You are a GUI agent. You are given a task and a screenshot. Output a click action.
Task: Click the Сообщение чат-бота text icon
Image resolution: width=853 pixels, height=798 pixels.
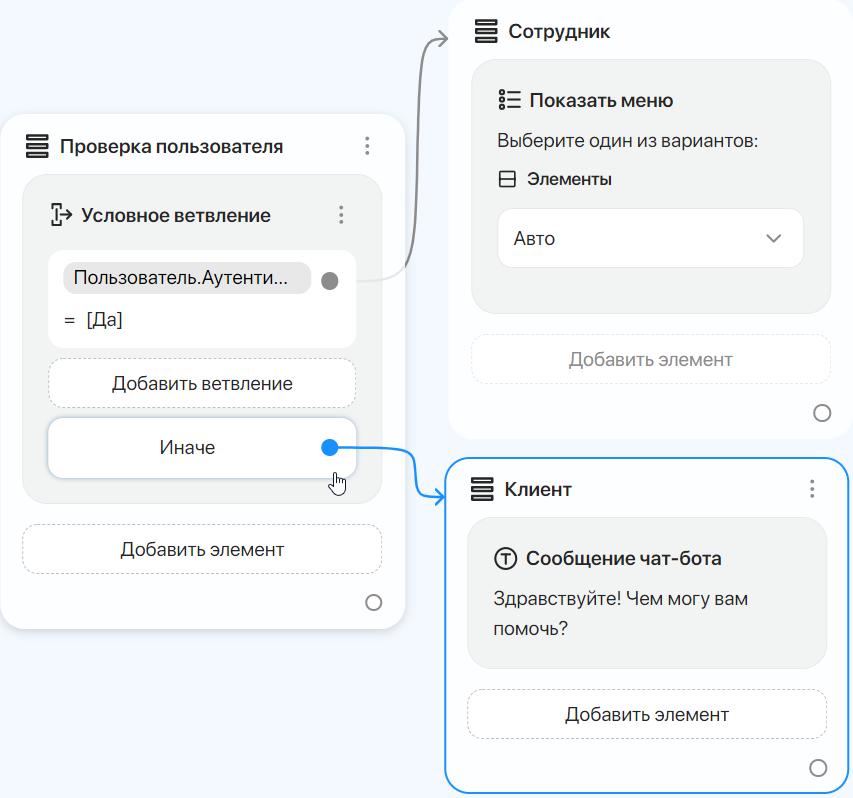[x=506, y=559]
